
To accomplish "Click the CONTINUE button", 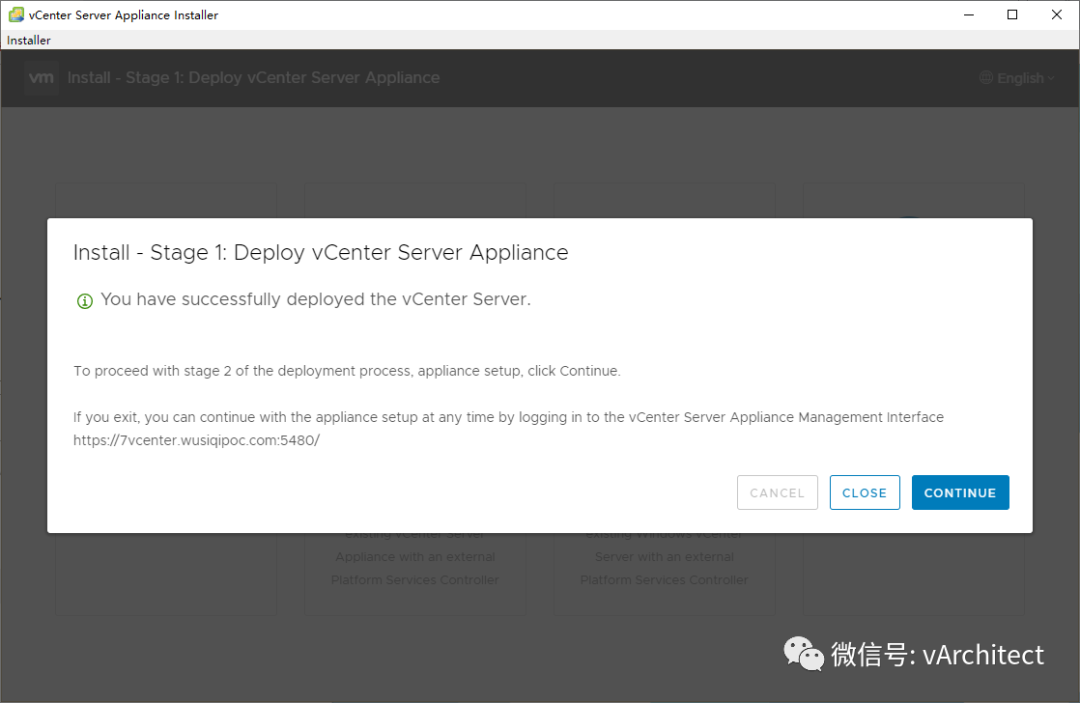I will (x=960, y=492).
